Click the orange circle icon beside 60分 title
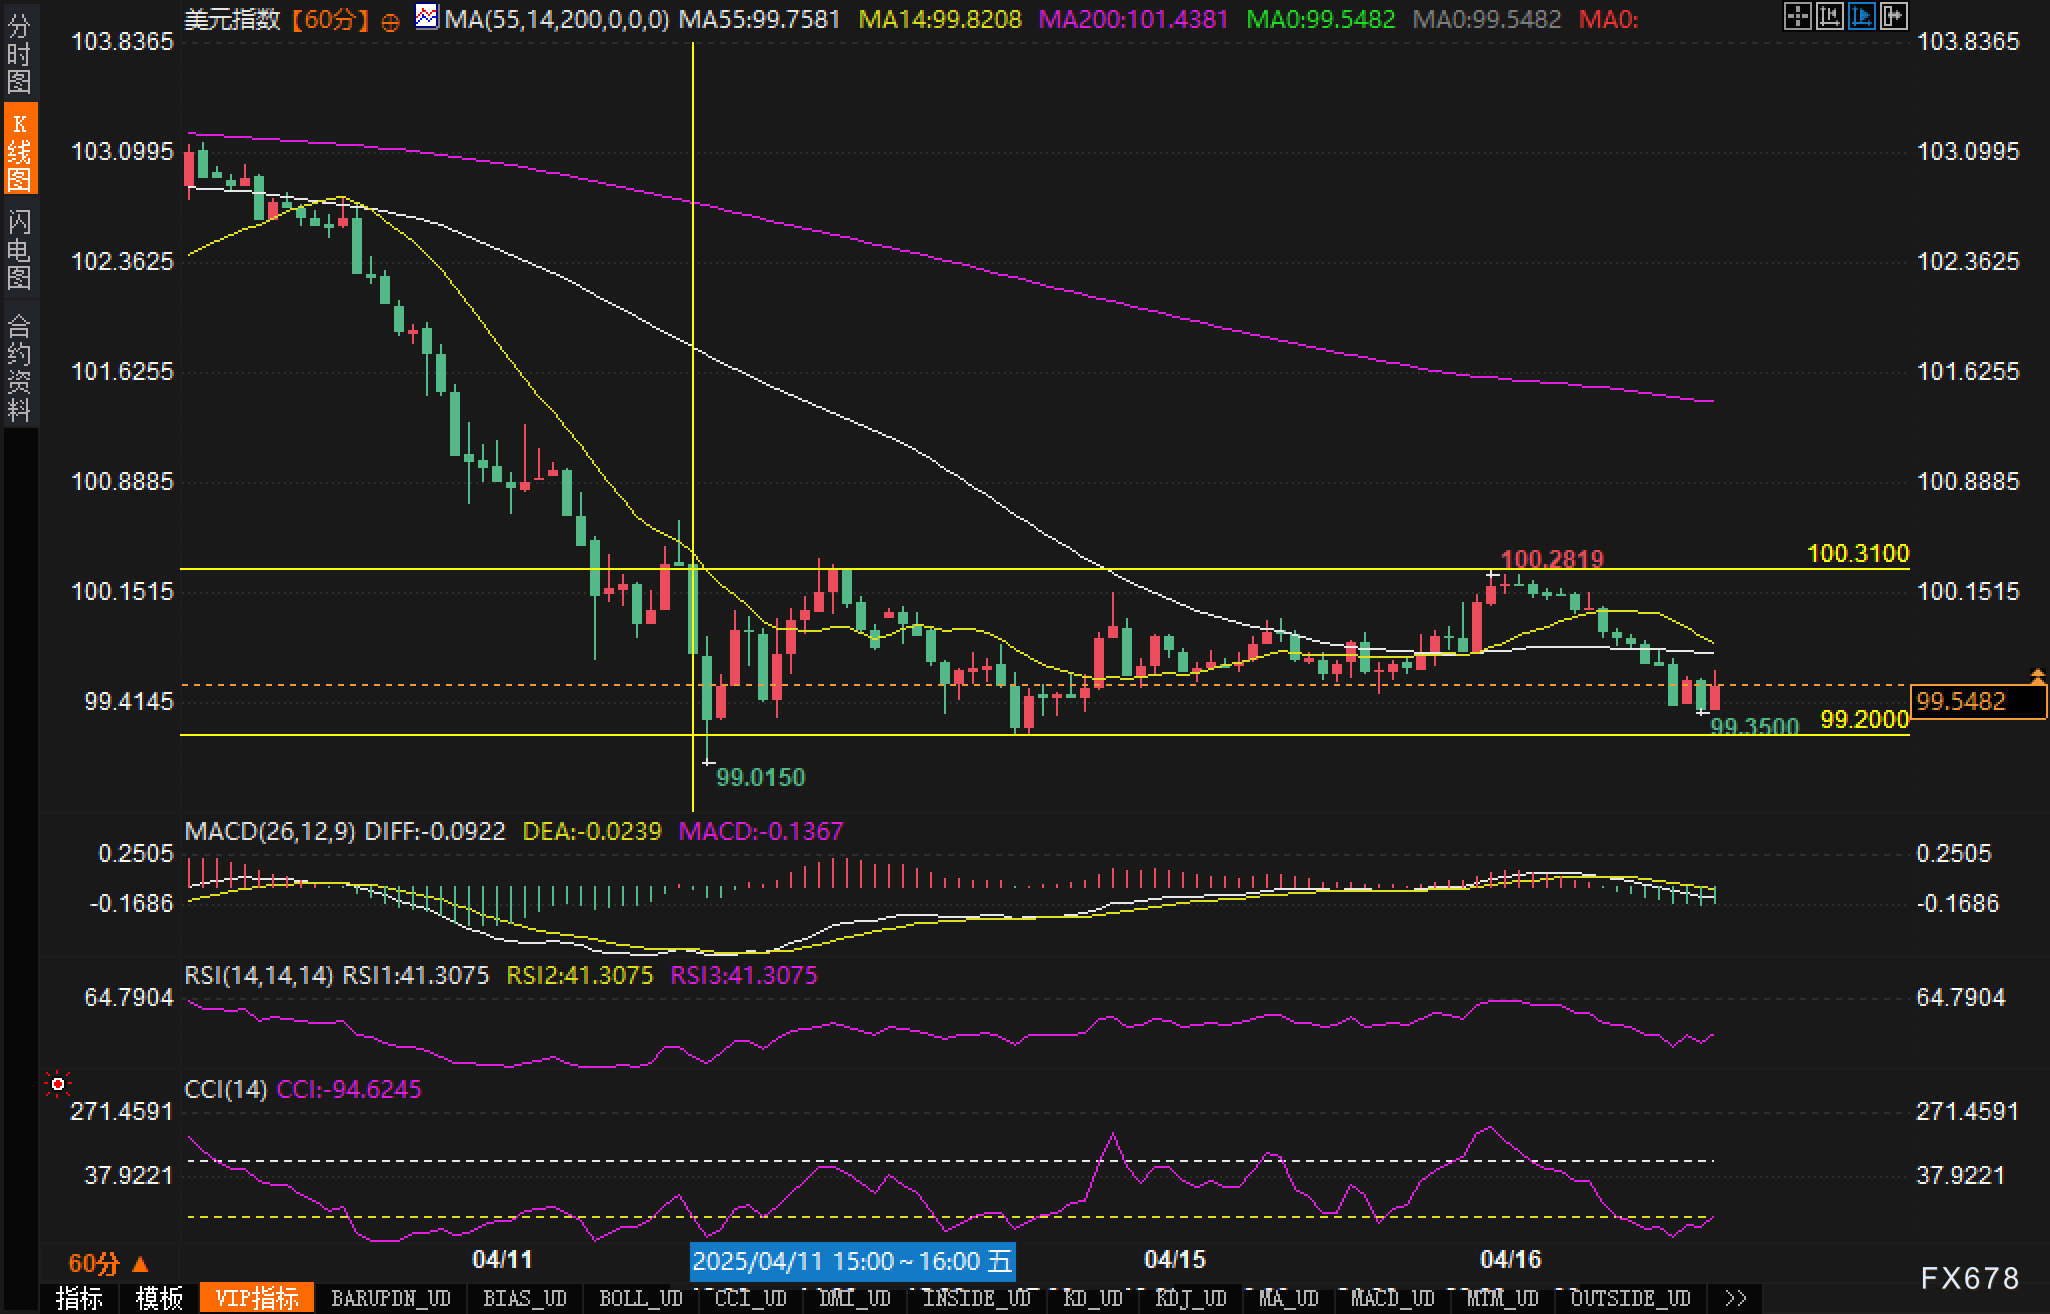Image resolution: width=2050 pixels, height=1314 pixels. (x=391, y=21)
